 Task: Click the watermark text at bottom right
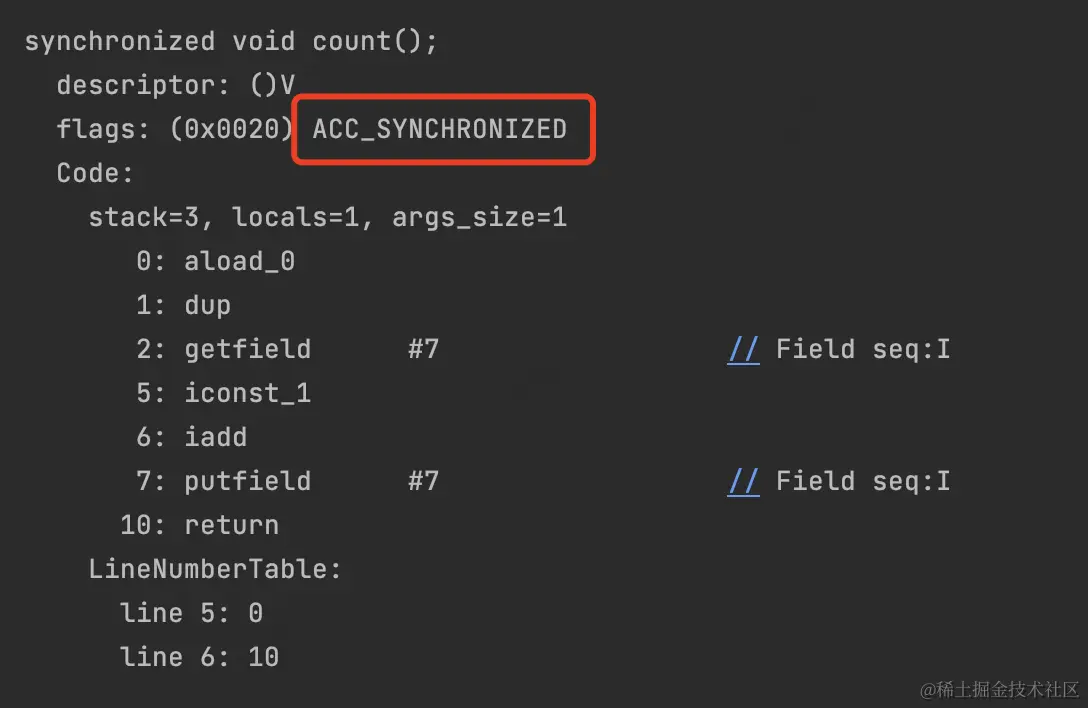point(999,690)
